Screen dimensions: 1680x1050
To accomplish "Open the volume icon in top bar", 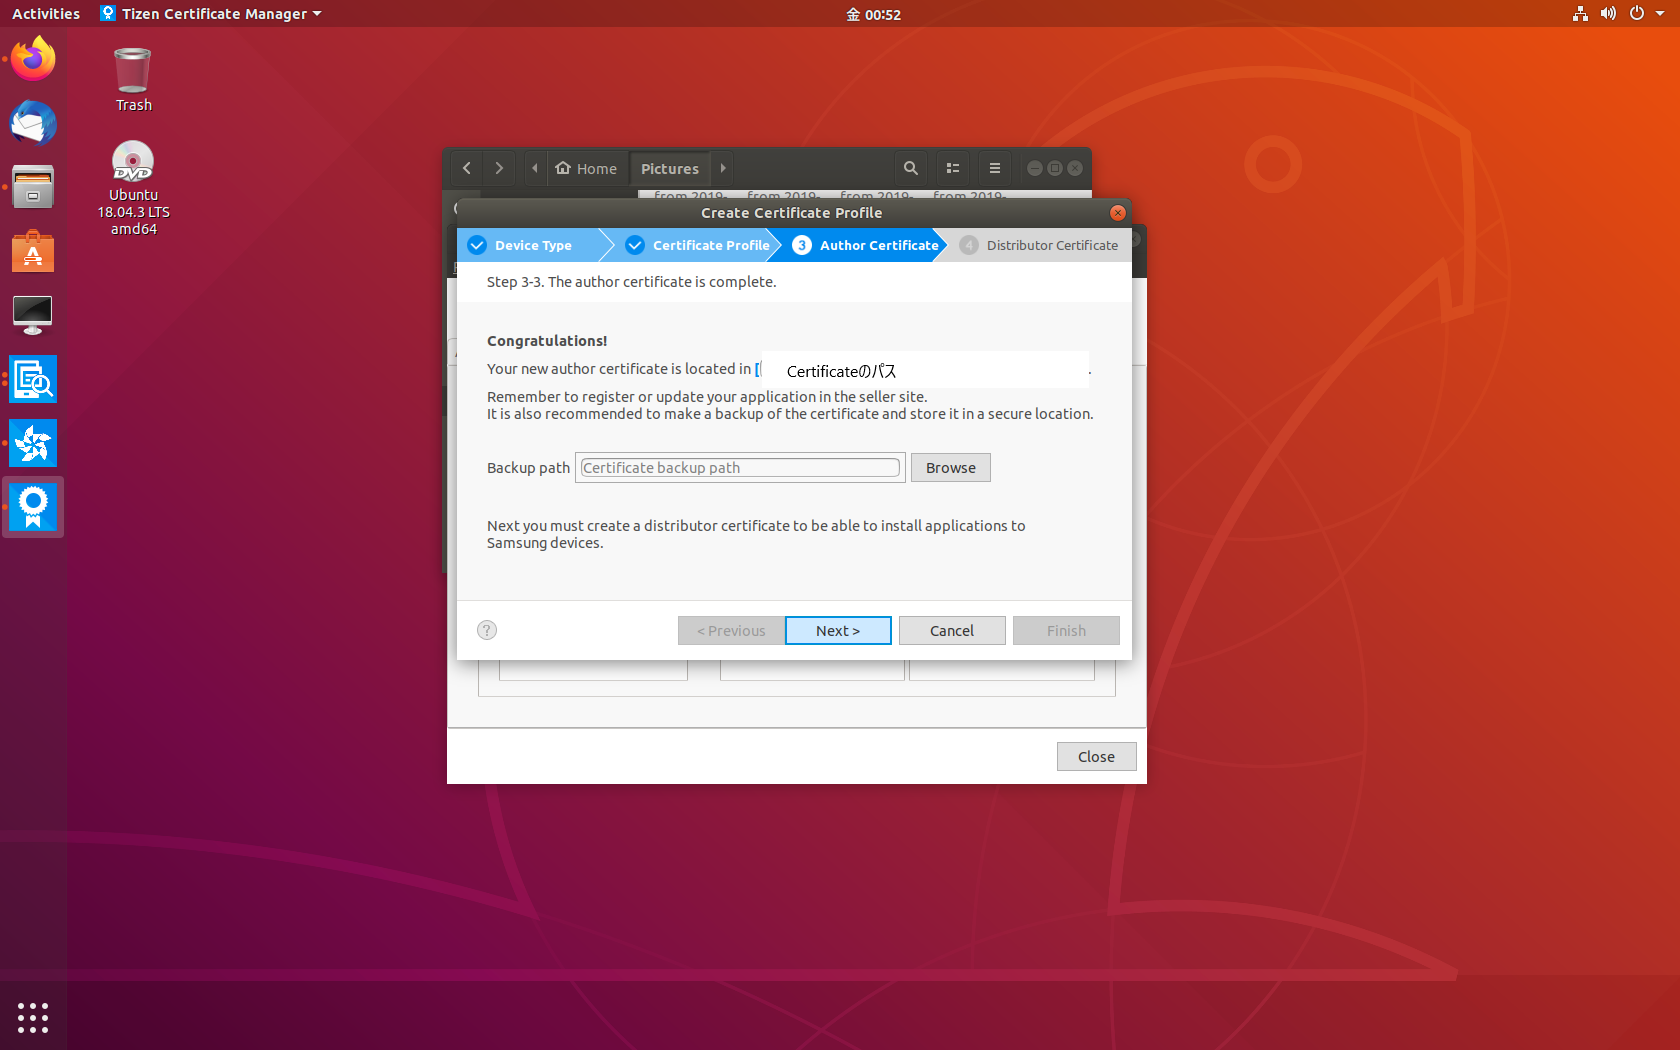I will pyautogui.click(x=1608, y=14).
